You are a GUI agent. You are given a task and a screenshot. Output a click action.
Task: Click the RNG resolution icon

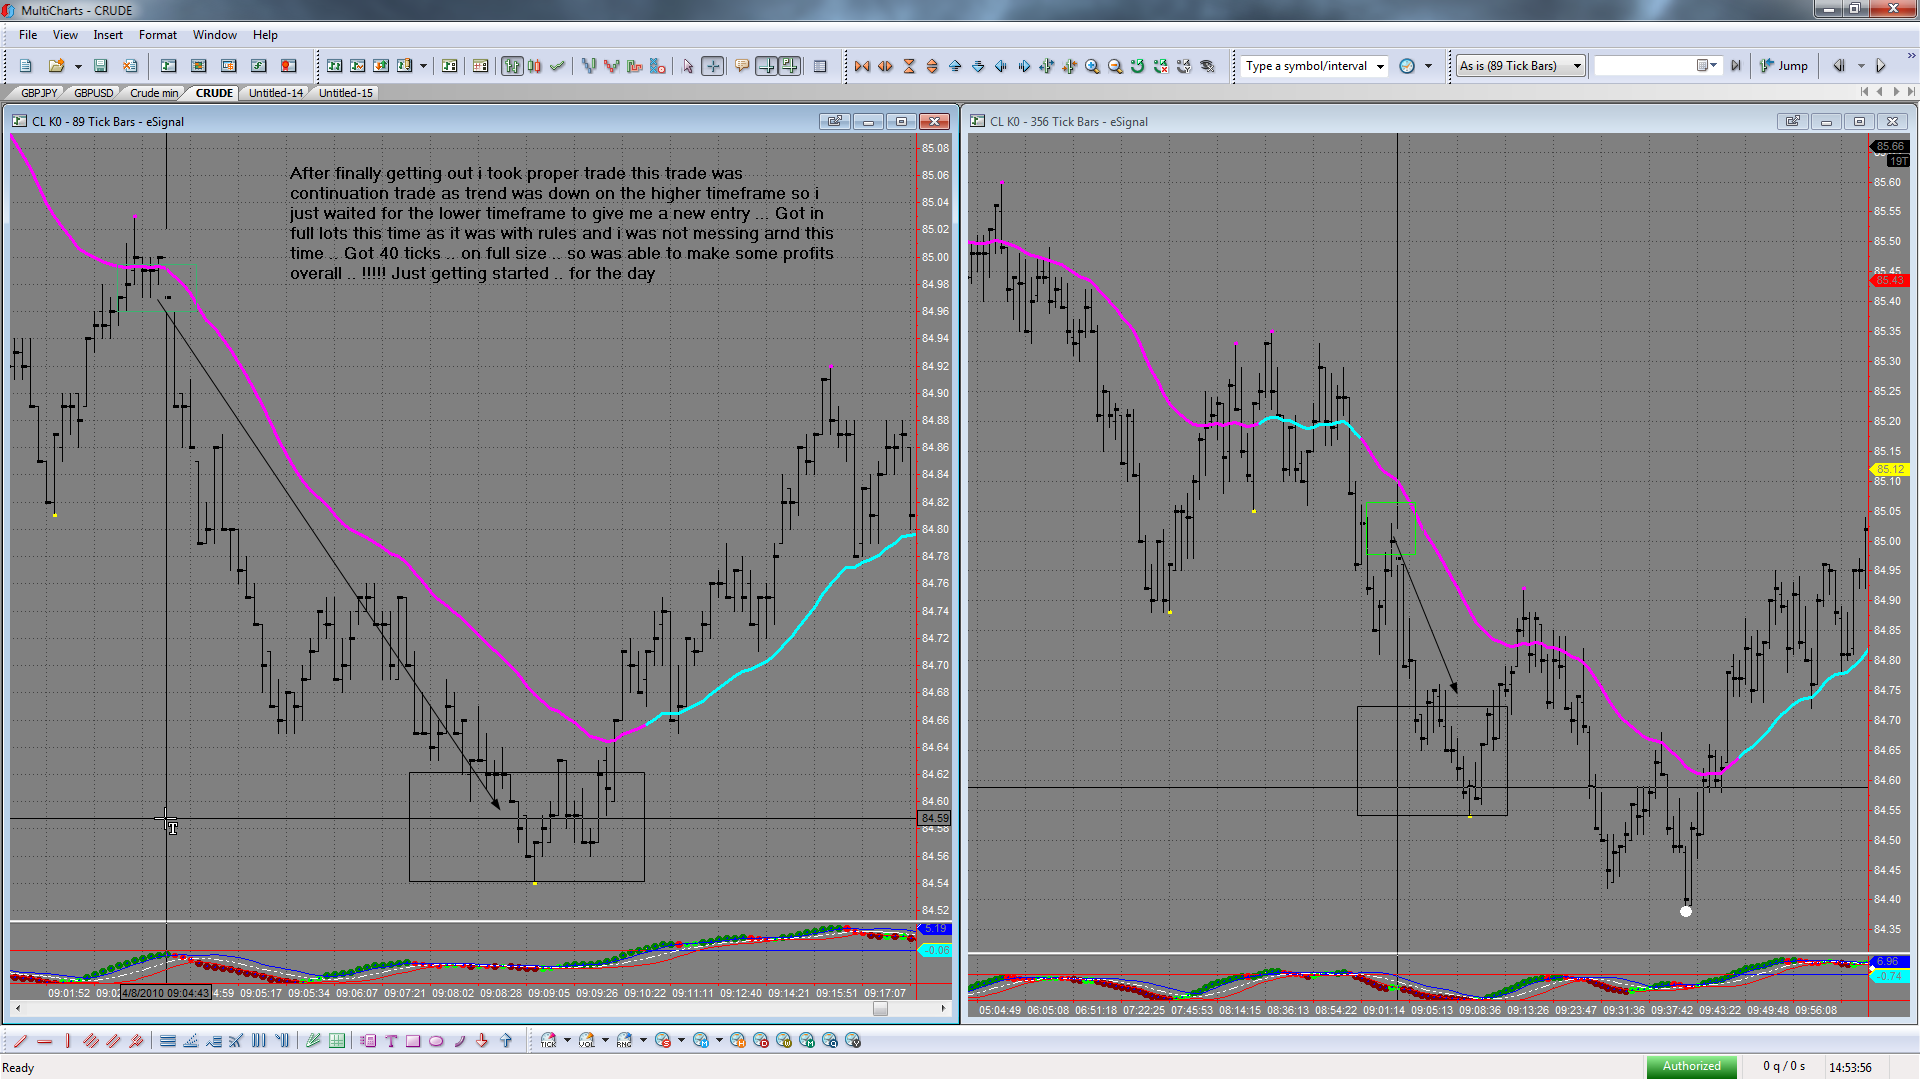coord(624,1041)
